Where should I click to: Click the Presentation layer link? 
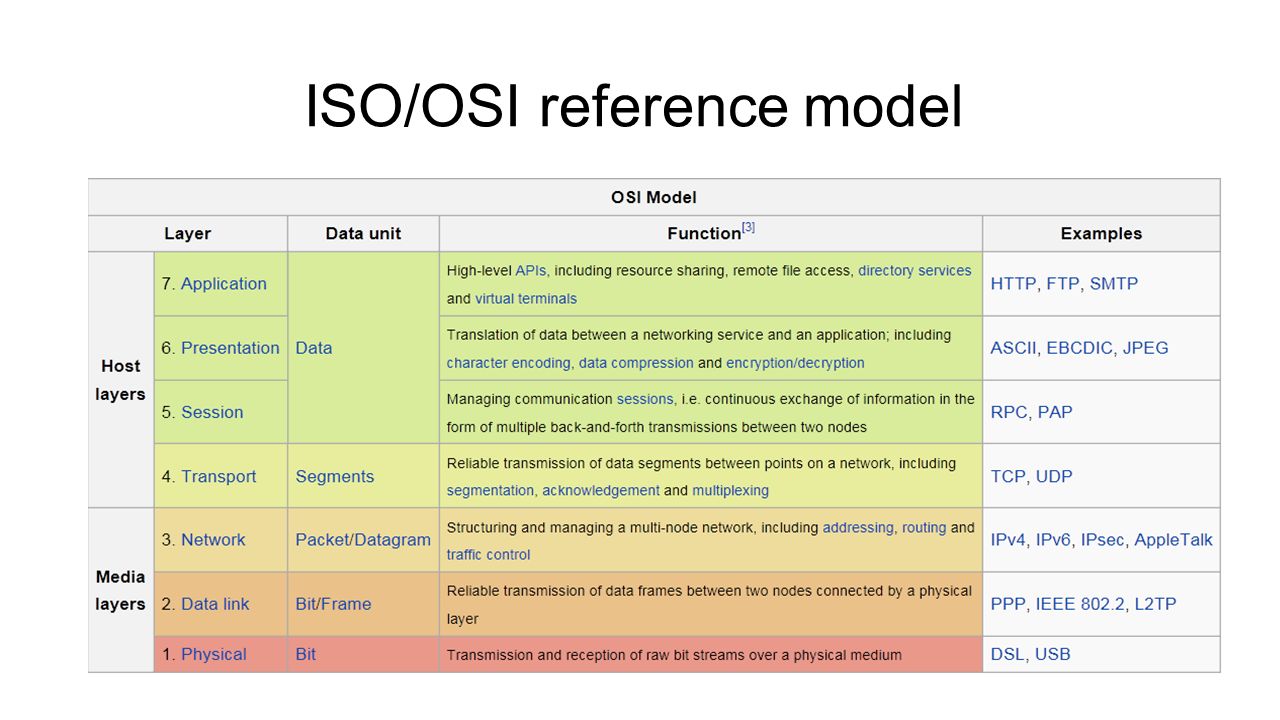(x=230, y=348)
